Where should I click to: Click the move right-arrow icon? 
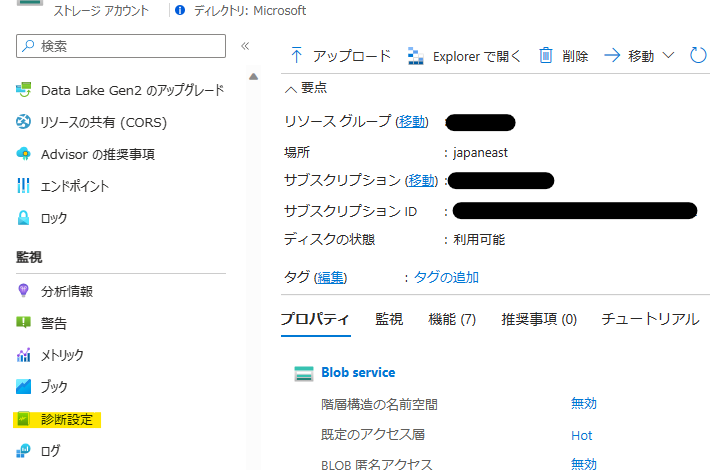click(612, 56)
